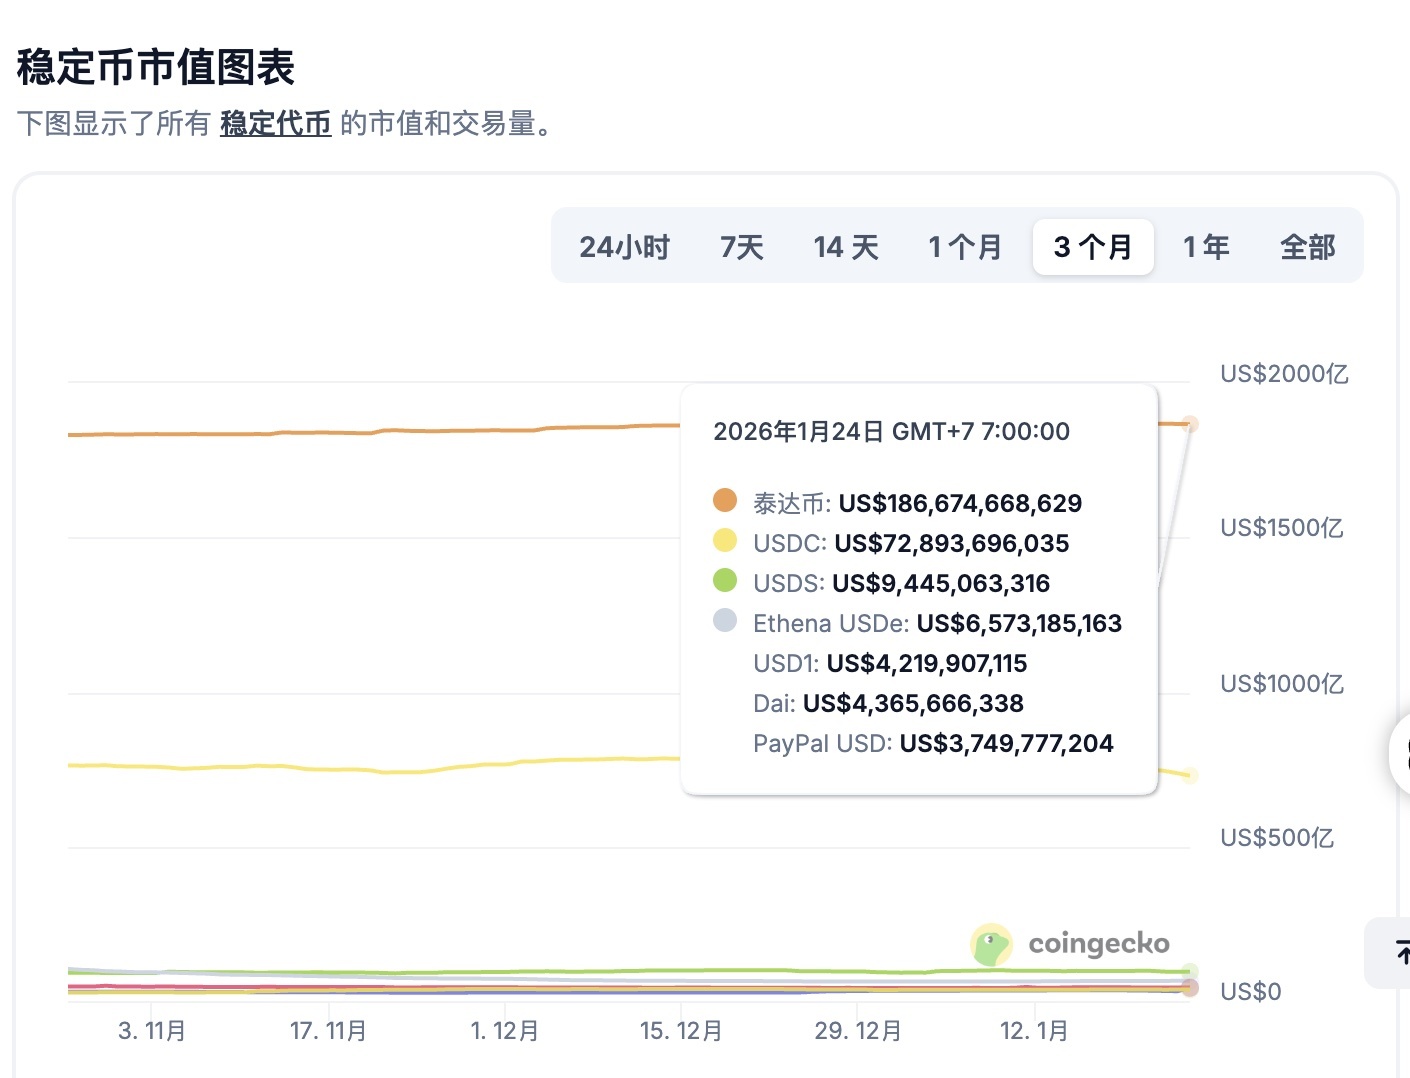
Task: Click the tooltip date 2026年1月24日
Action: [798, 431]
